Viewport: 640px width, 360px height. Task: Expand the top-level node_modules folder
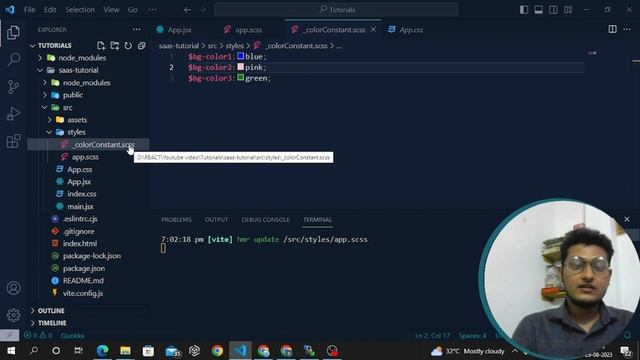[x=40, y=58]
